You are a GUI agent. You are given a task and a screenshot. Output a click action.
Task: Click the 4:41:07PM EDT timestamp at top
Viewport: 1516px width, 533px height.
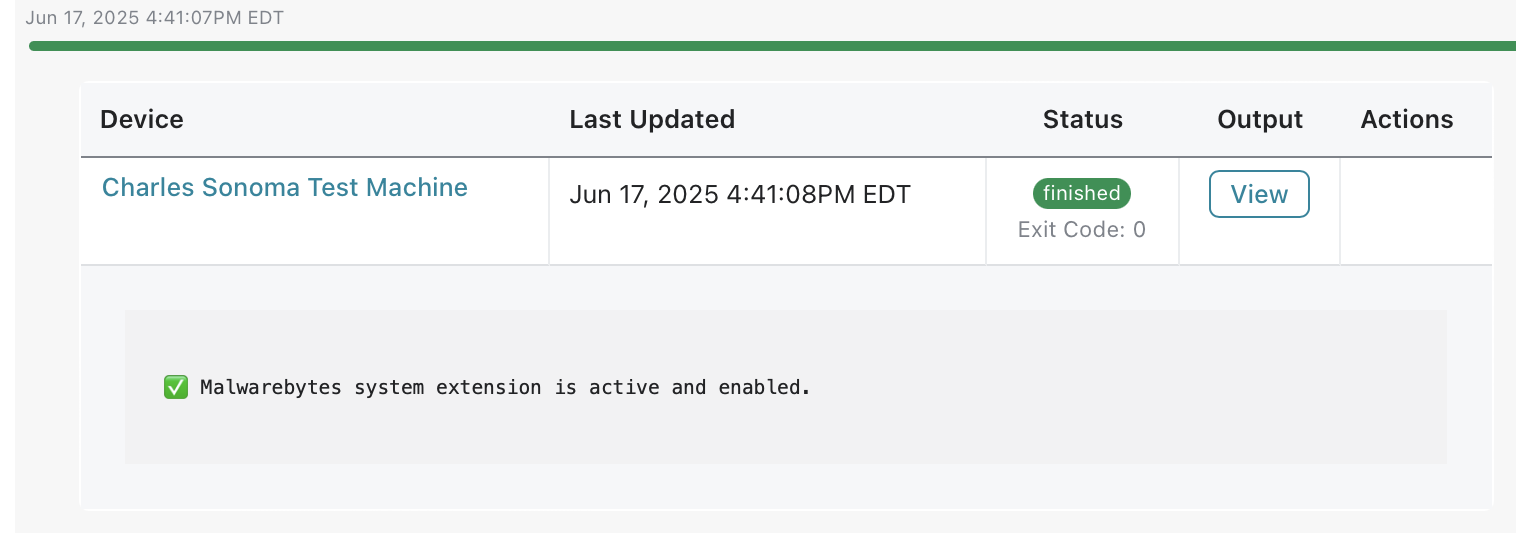pos(155,18)
